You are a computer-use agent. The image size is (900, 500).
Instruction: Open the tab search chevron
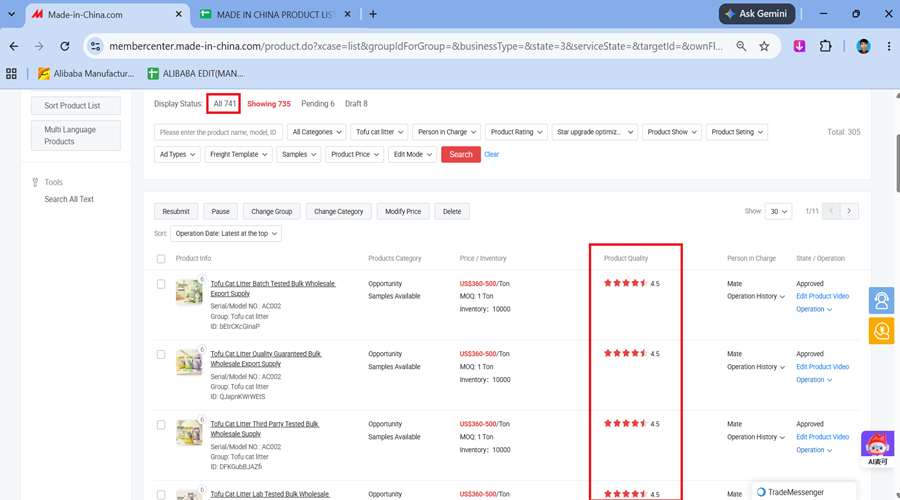pos(11,14)
